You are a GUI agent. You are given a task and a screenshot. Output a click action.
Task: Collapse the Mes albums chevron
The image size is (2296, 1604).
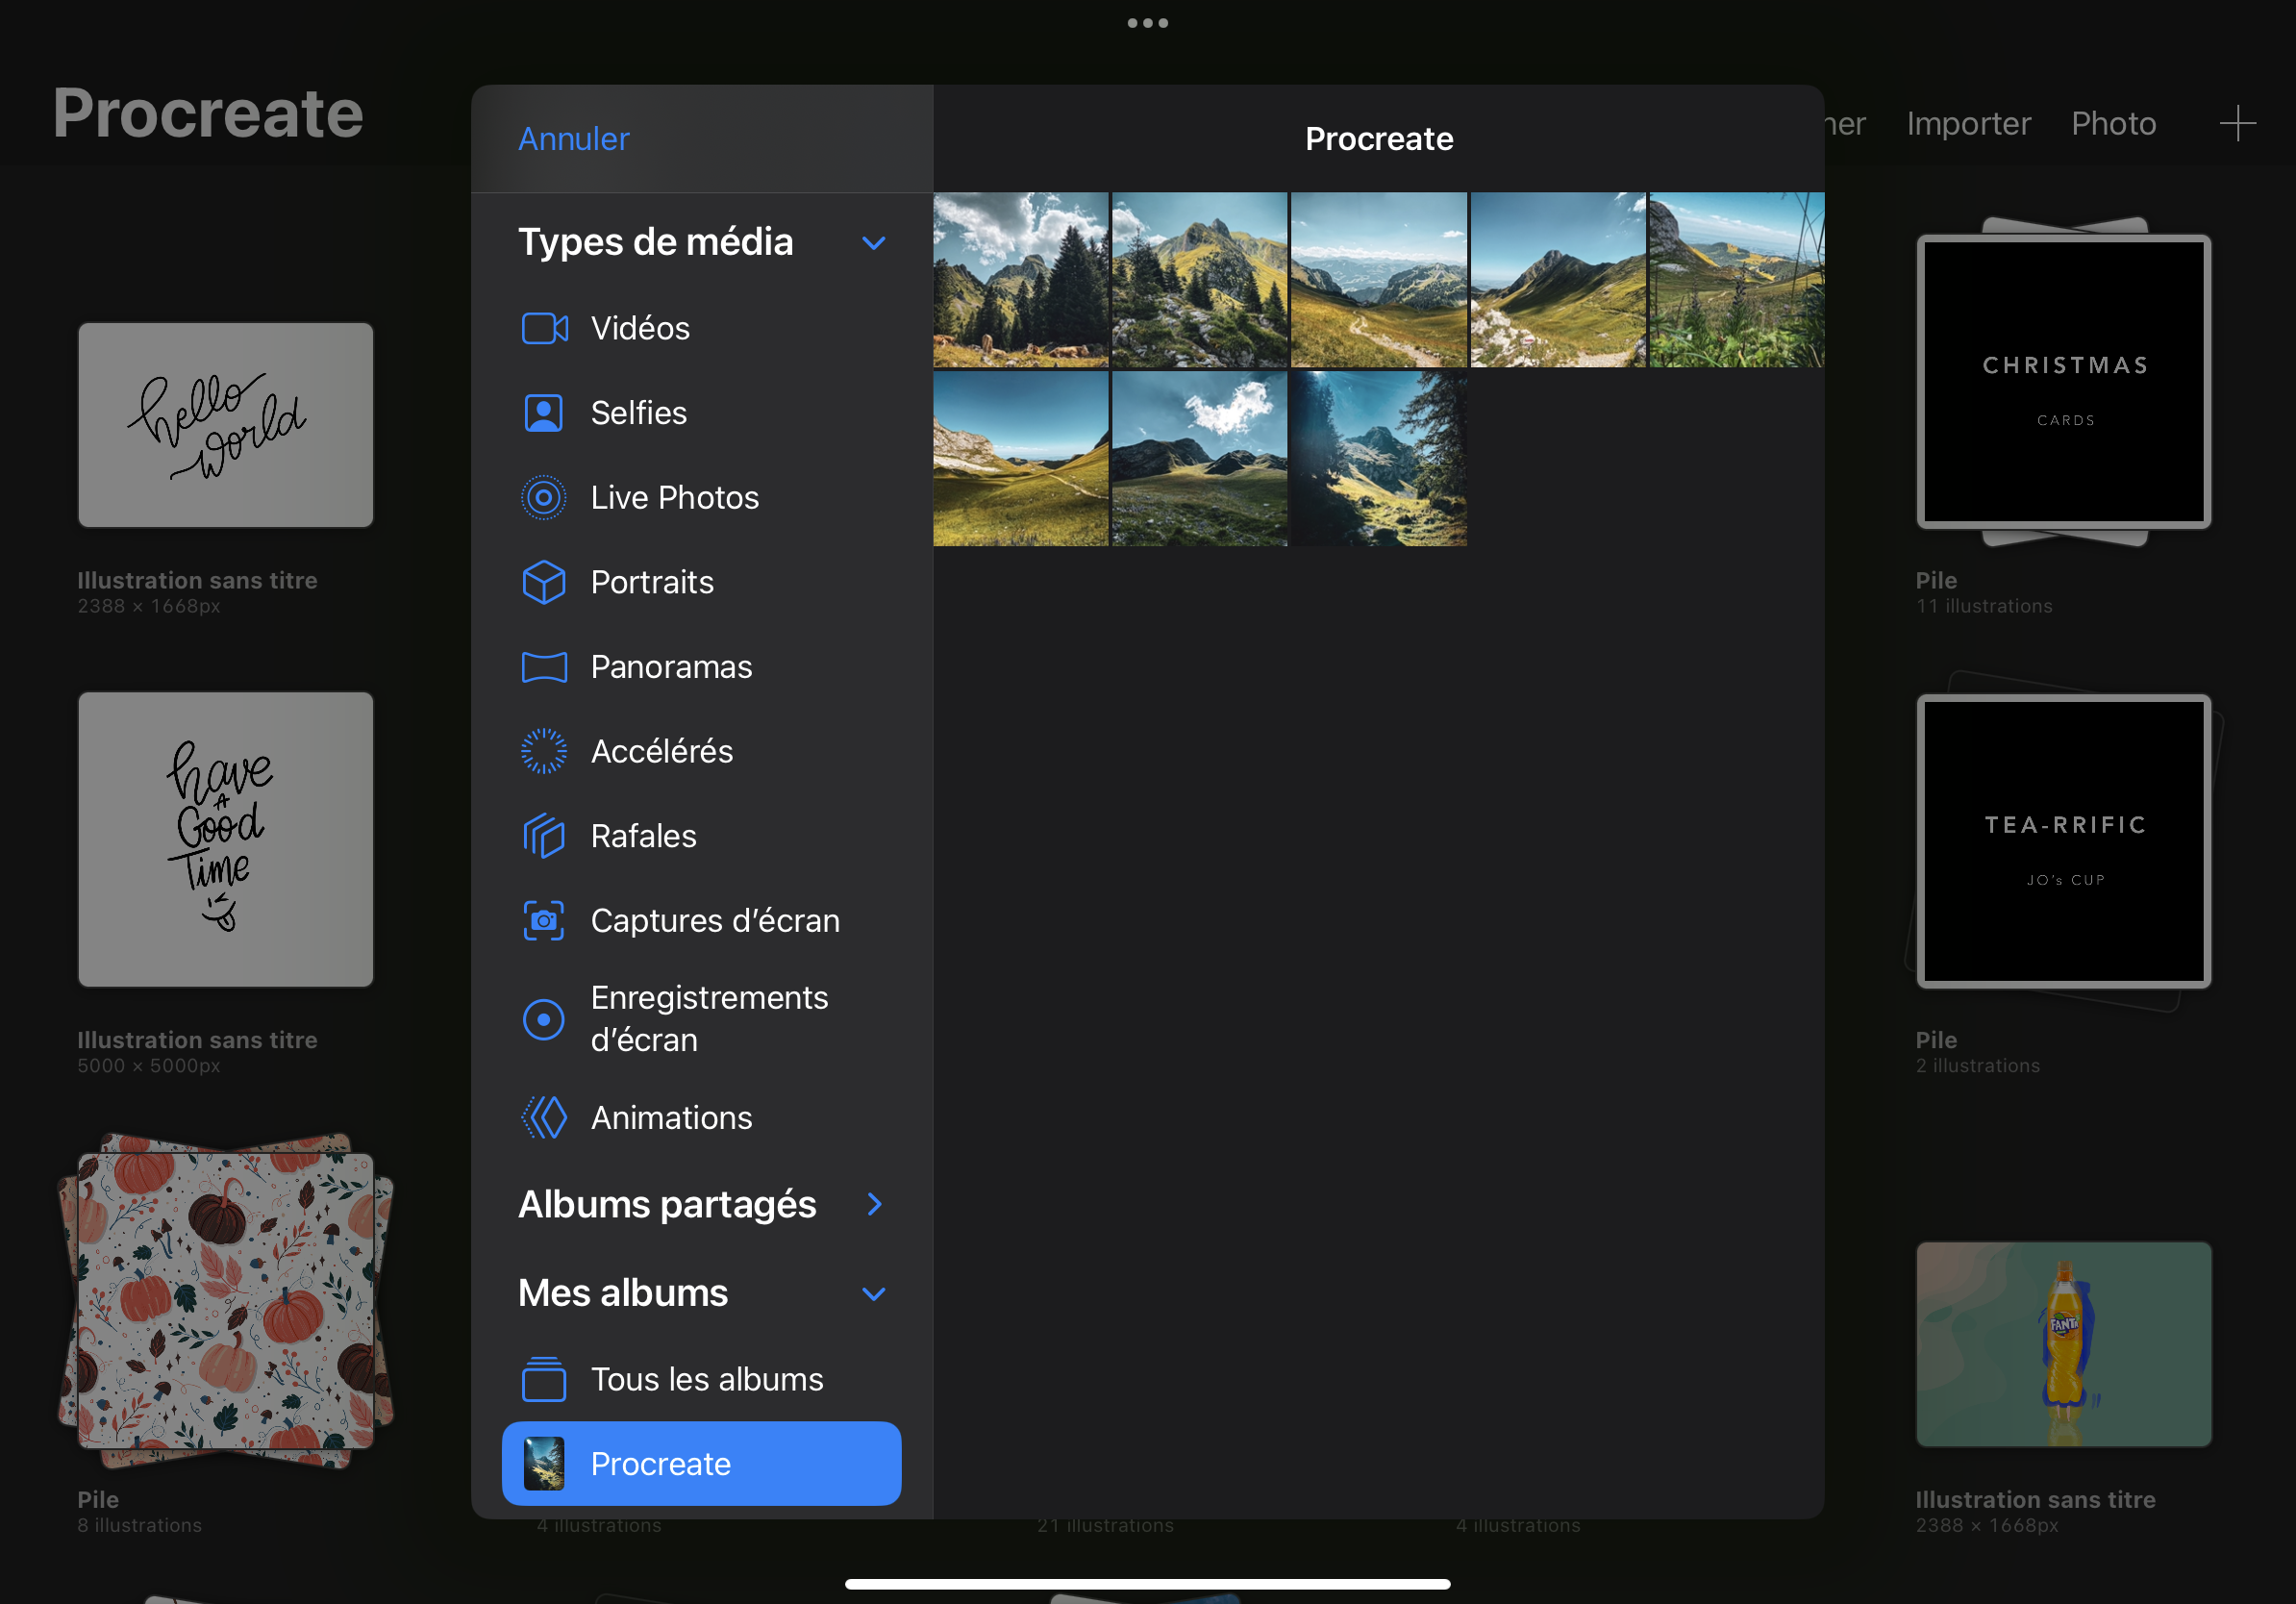click(x=873, y=1293)
